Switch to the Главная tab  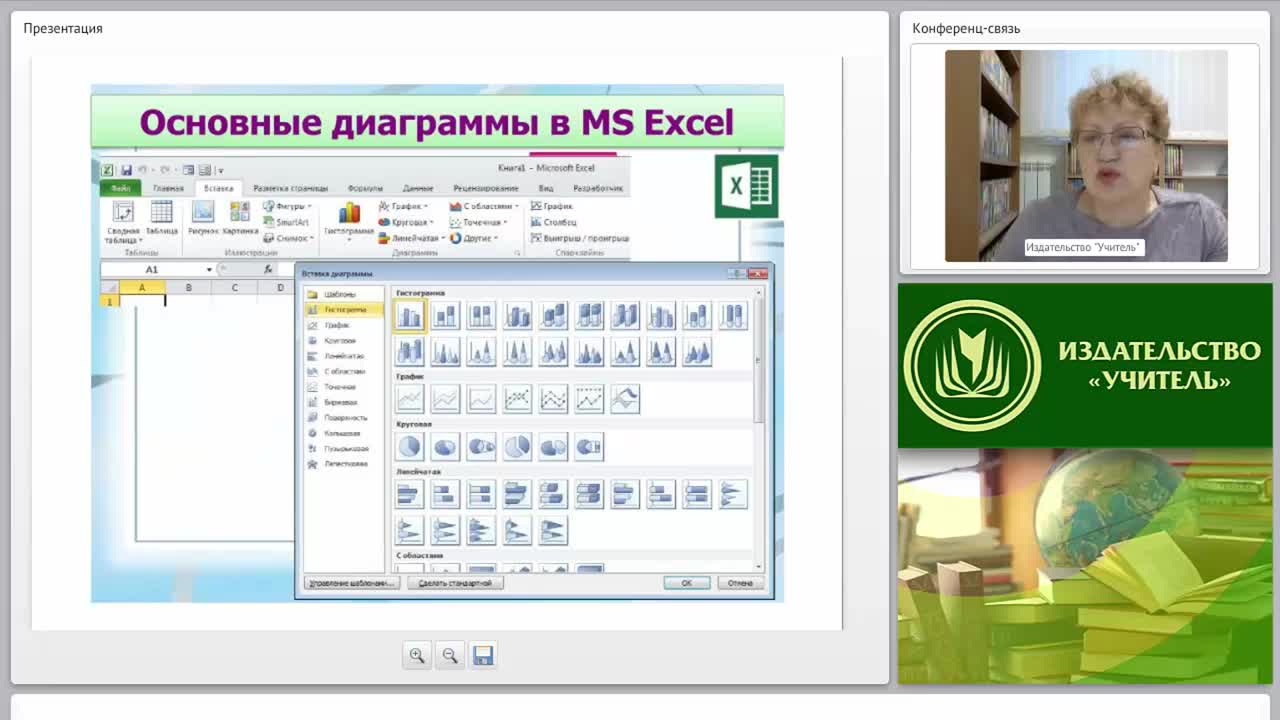(168, 188)
